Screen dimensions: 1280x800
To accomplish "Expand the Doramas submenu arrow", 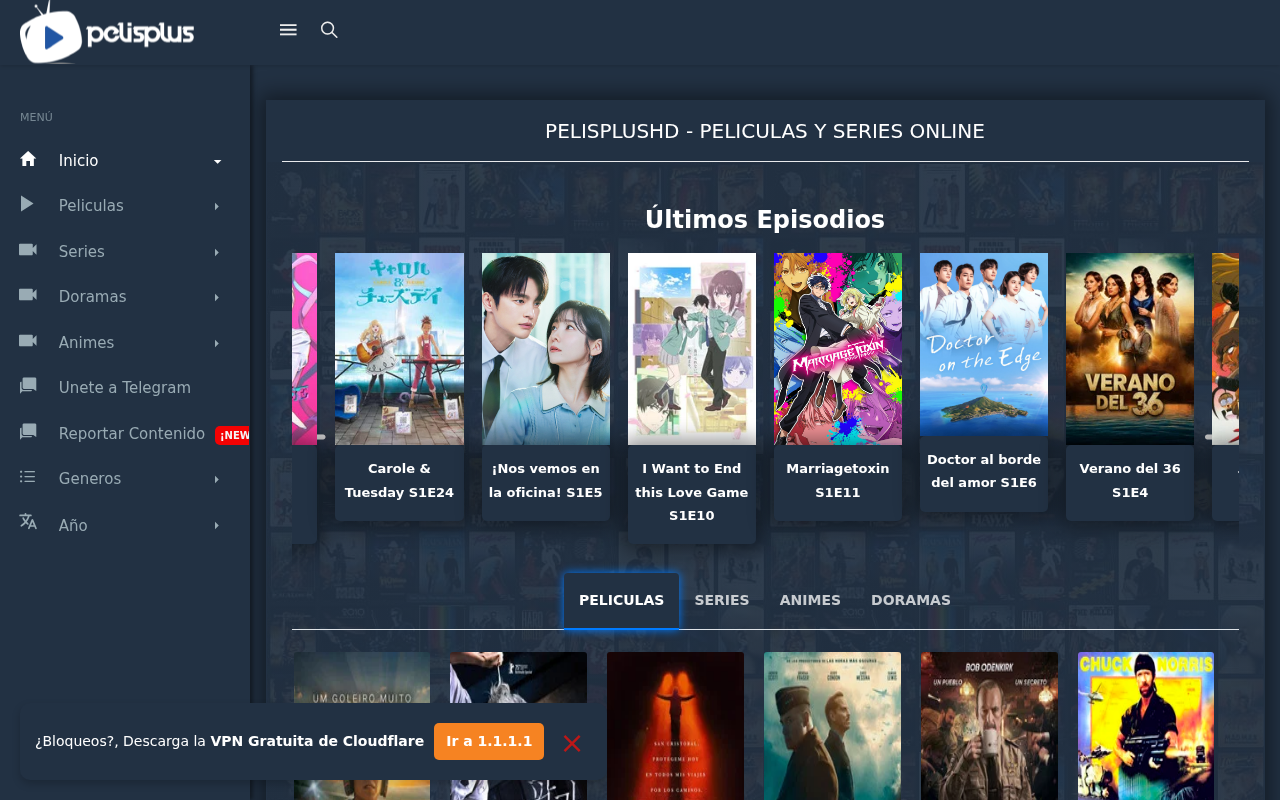I will [217, 297].
